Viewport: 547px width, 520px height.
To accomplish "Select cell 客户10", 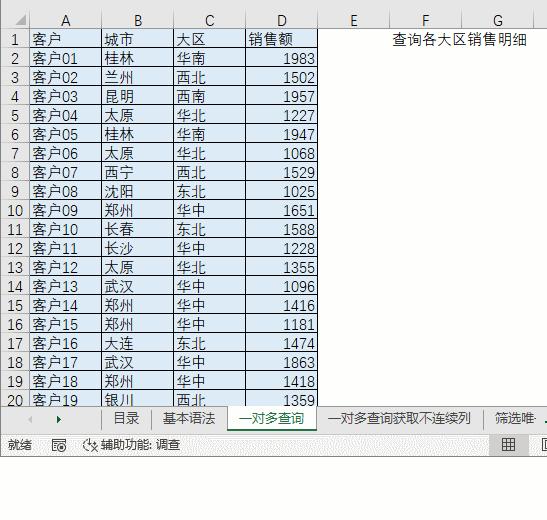I will [66, 229].
